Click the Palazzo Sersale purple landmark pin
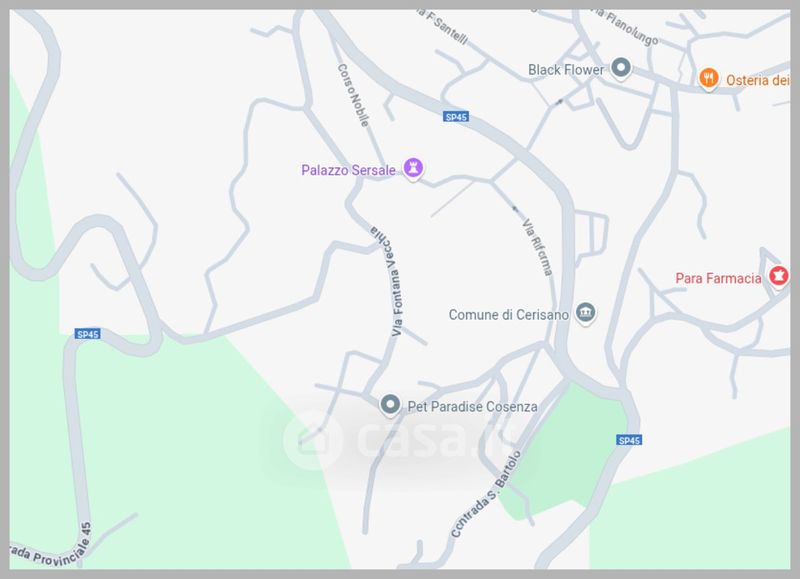Viewport: 800px width, 579px height. click(413, 168)
